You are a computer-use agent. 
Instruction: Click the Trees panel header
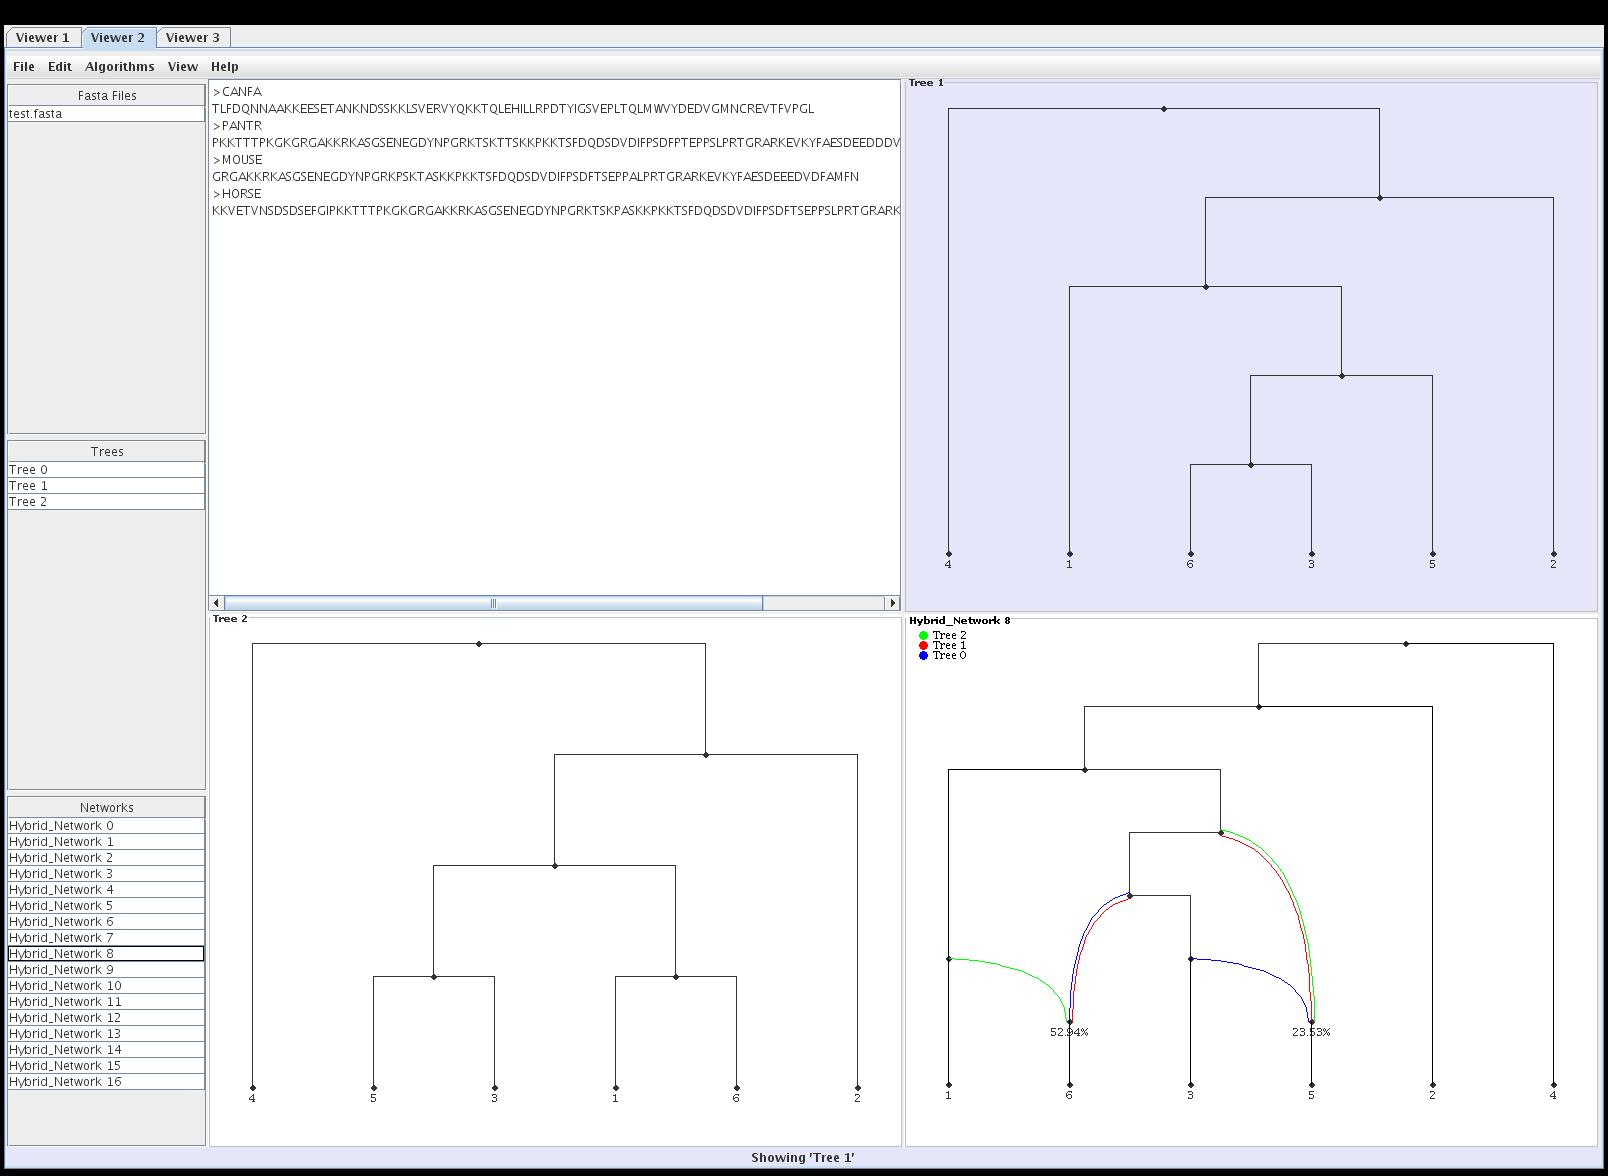(106, 452)
